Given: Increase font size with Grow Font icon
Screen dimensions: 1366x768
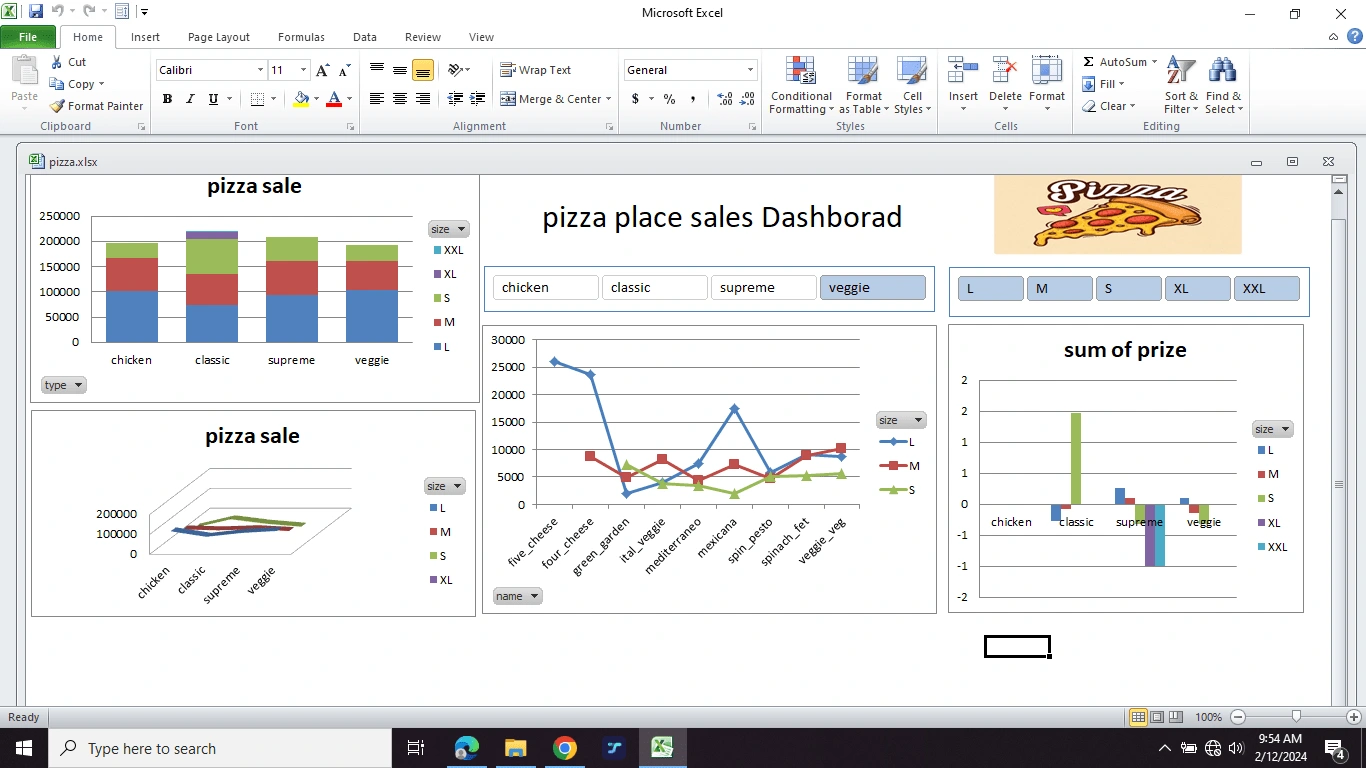Looking at the screenshot, I should tap(322, 70).
